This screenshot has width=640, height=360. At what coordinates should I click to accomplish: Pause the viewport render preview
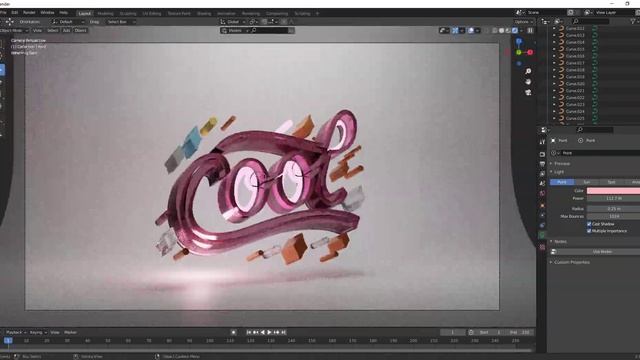click(x=530, y=31)
